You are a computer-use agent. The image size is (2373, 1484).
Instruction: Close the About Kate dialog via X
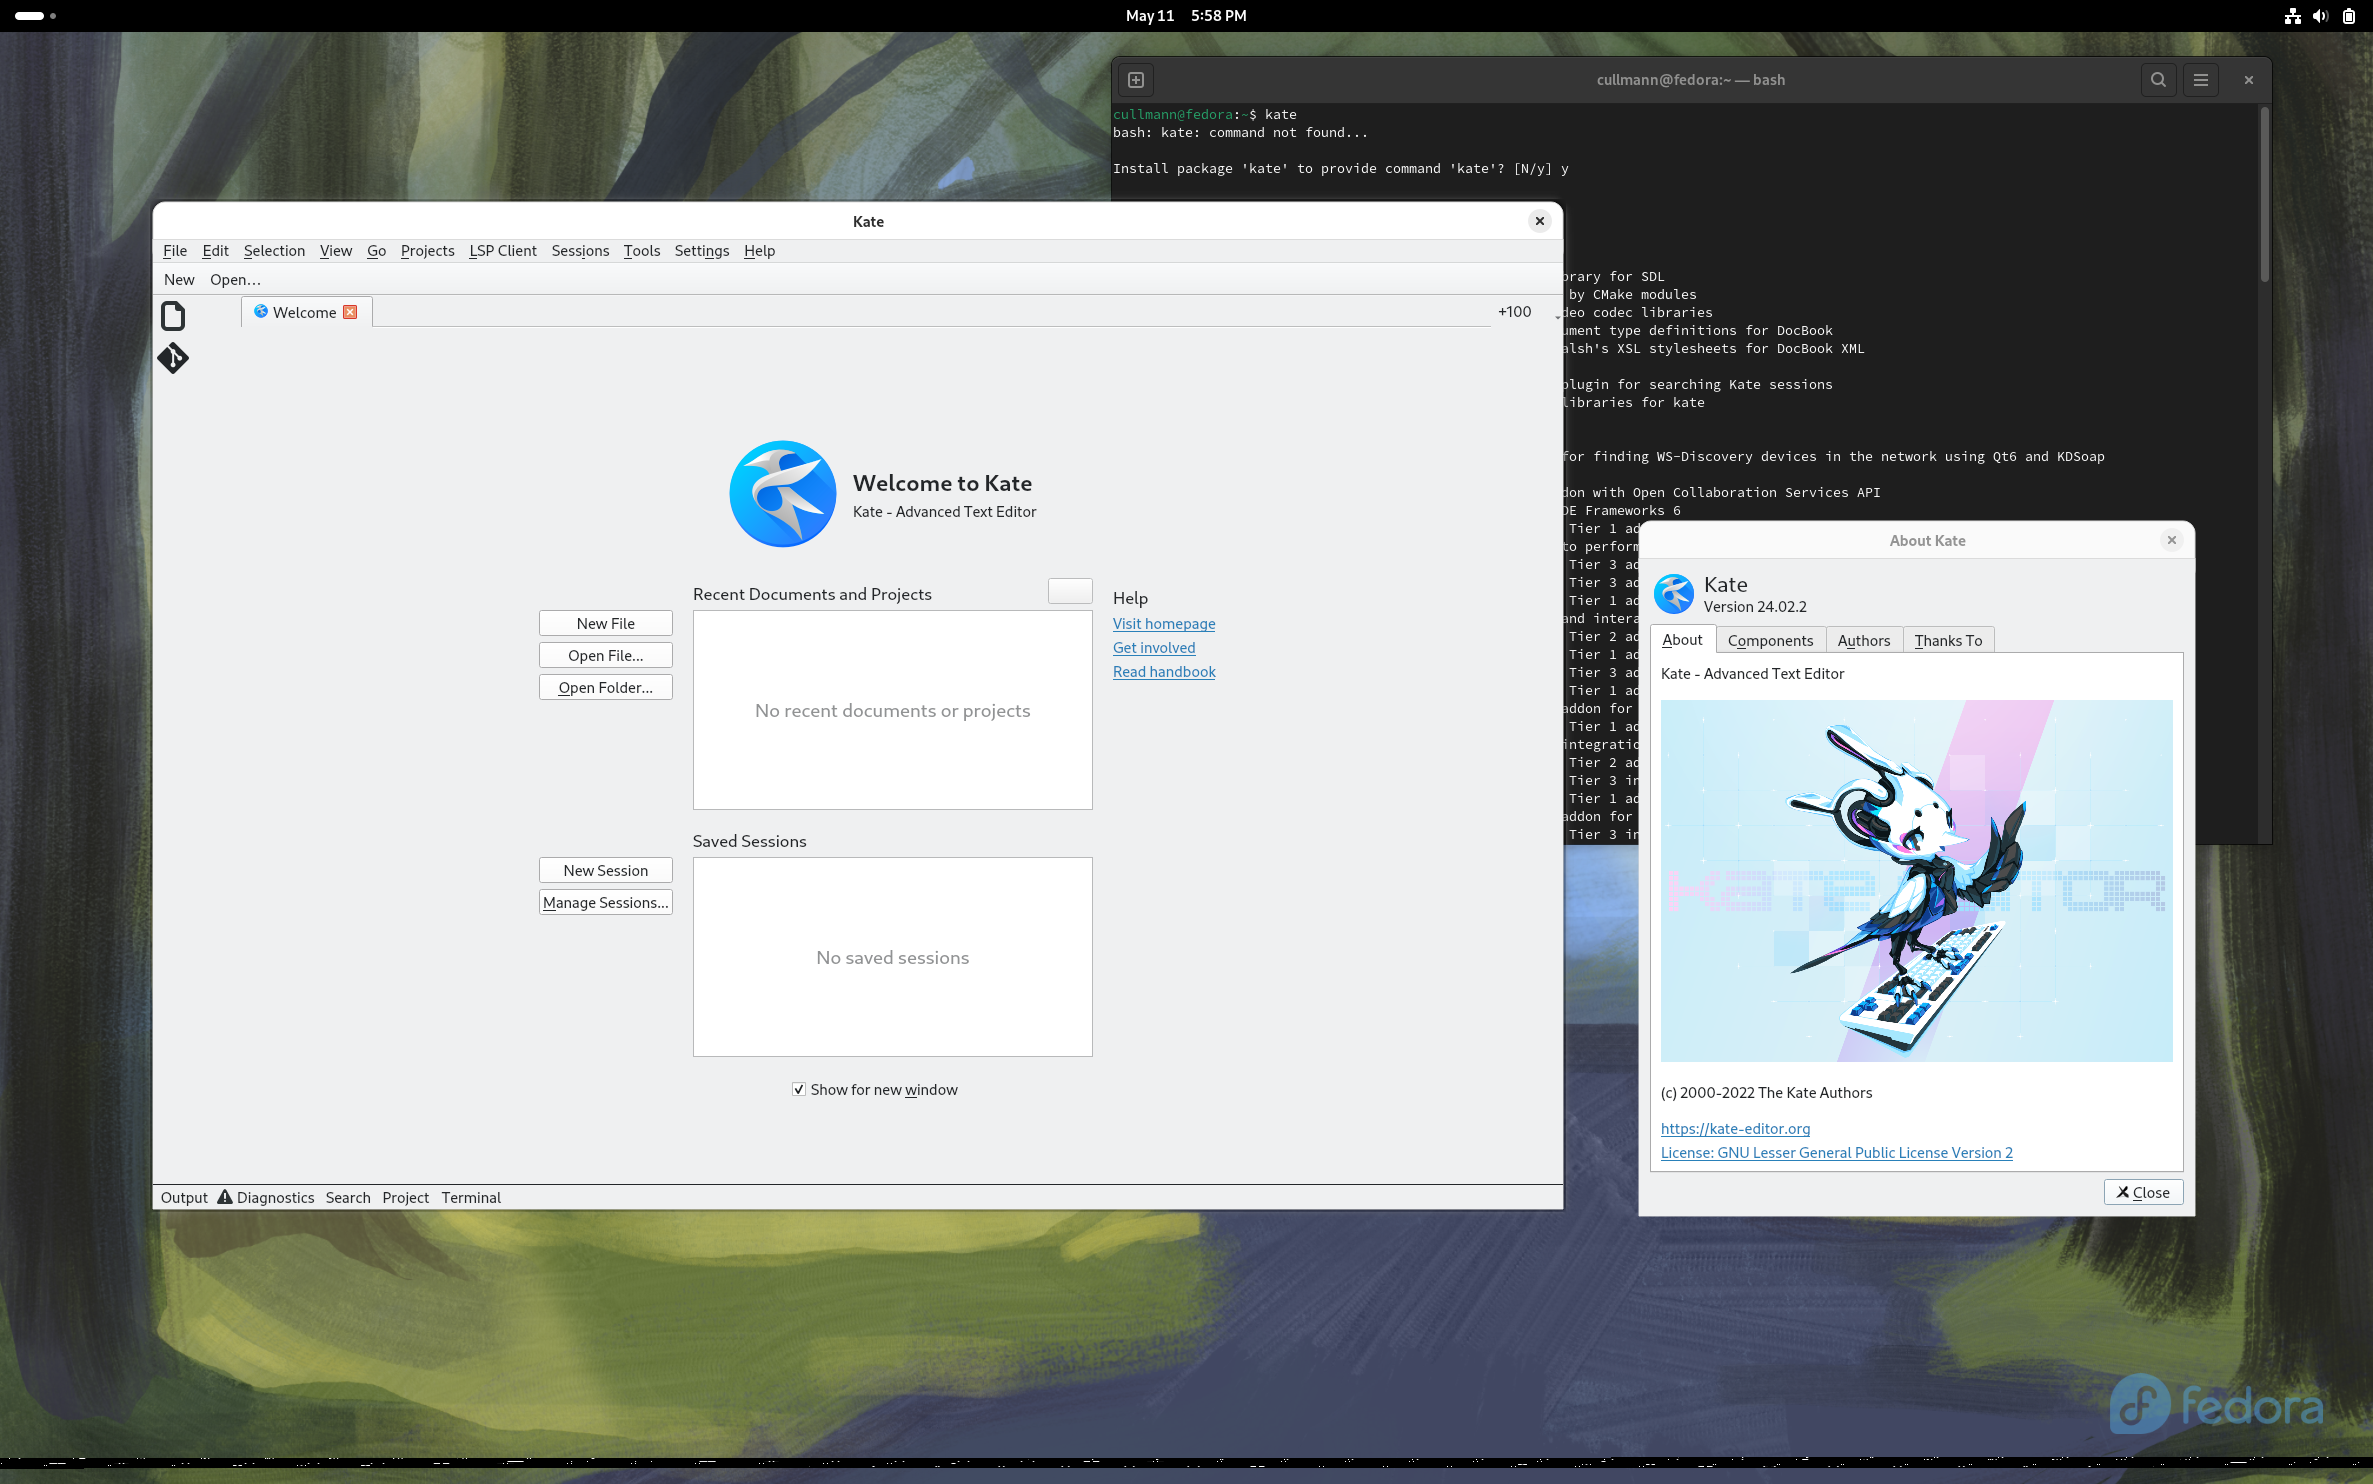[x=2171, y=540]
